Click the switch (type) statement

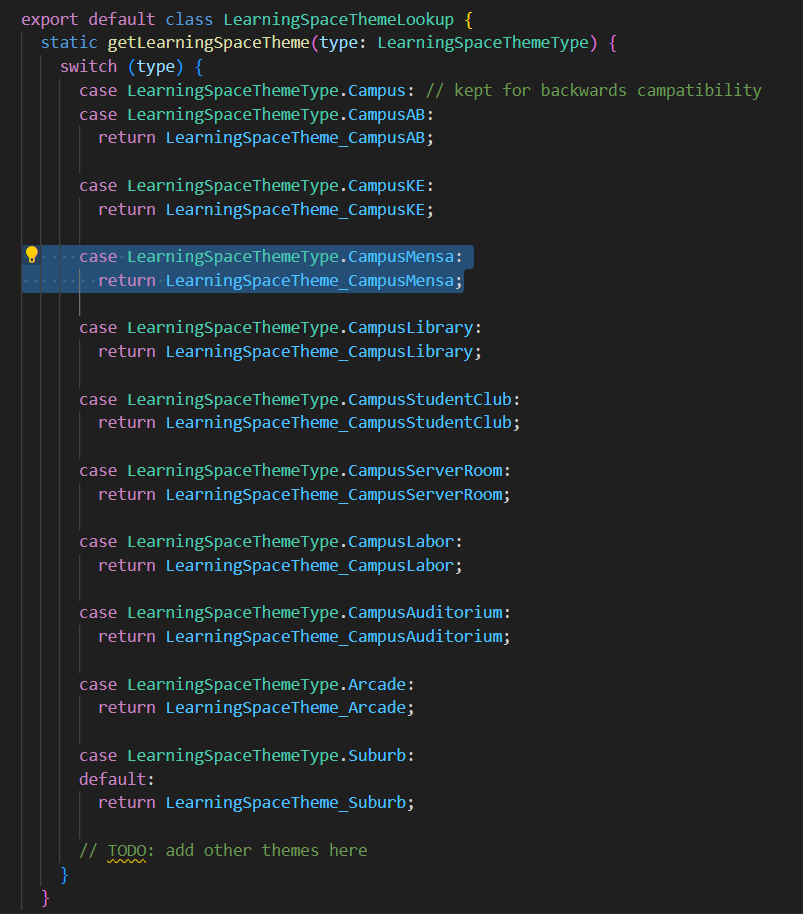point(115,65)
